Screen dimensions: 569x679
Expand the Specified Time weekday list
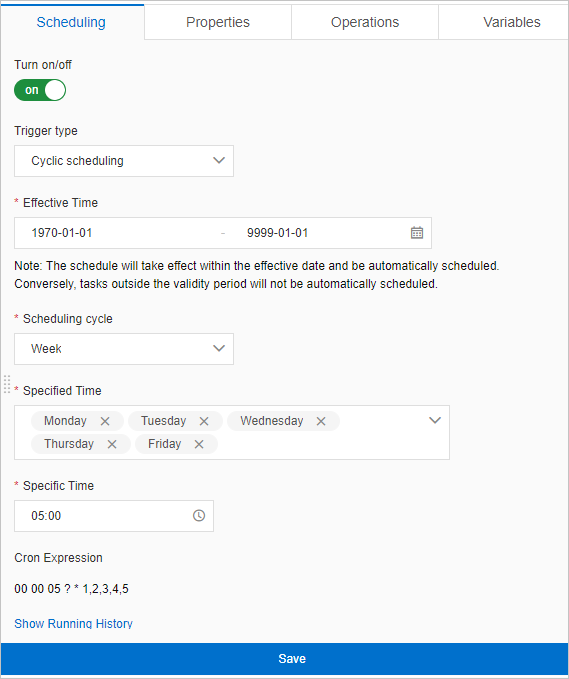coord(435,420)
